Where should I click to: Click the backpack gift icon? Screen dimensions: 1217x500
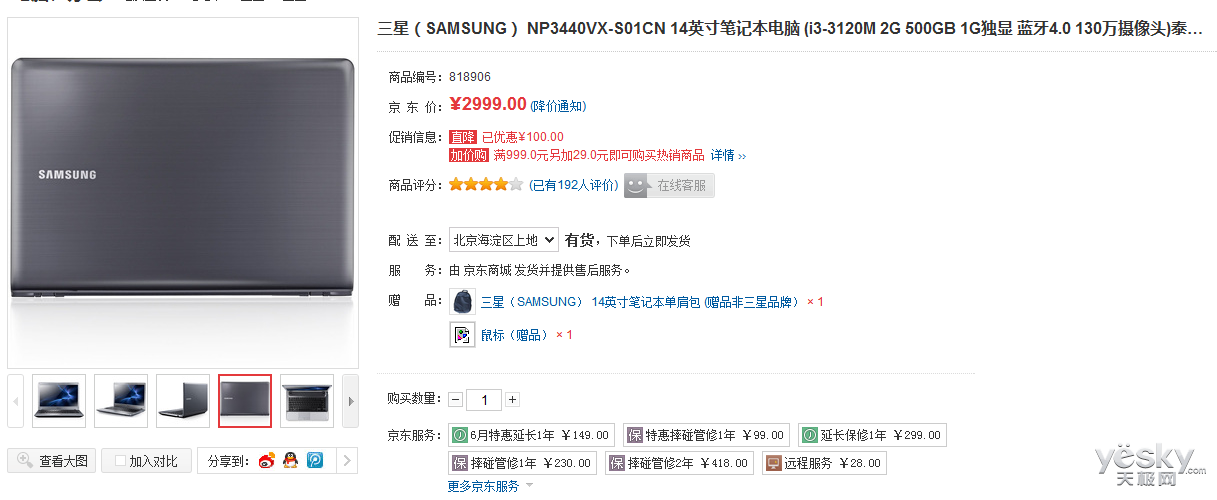(x=462, y=301)
